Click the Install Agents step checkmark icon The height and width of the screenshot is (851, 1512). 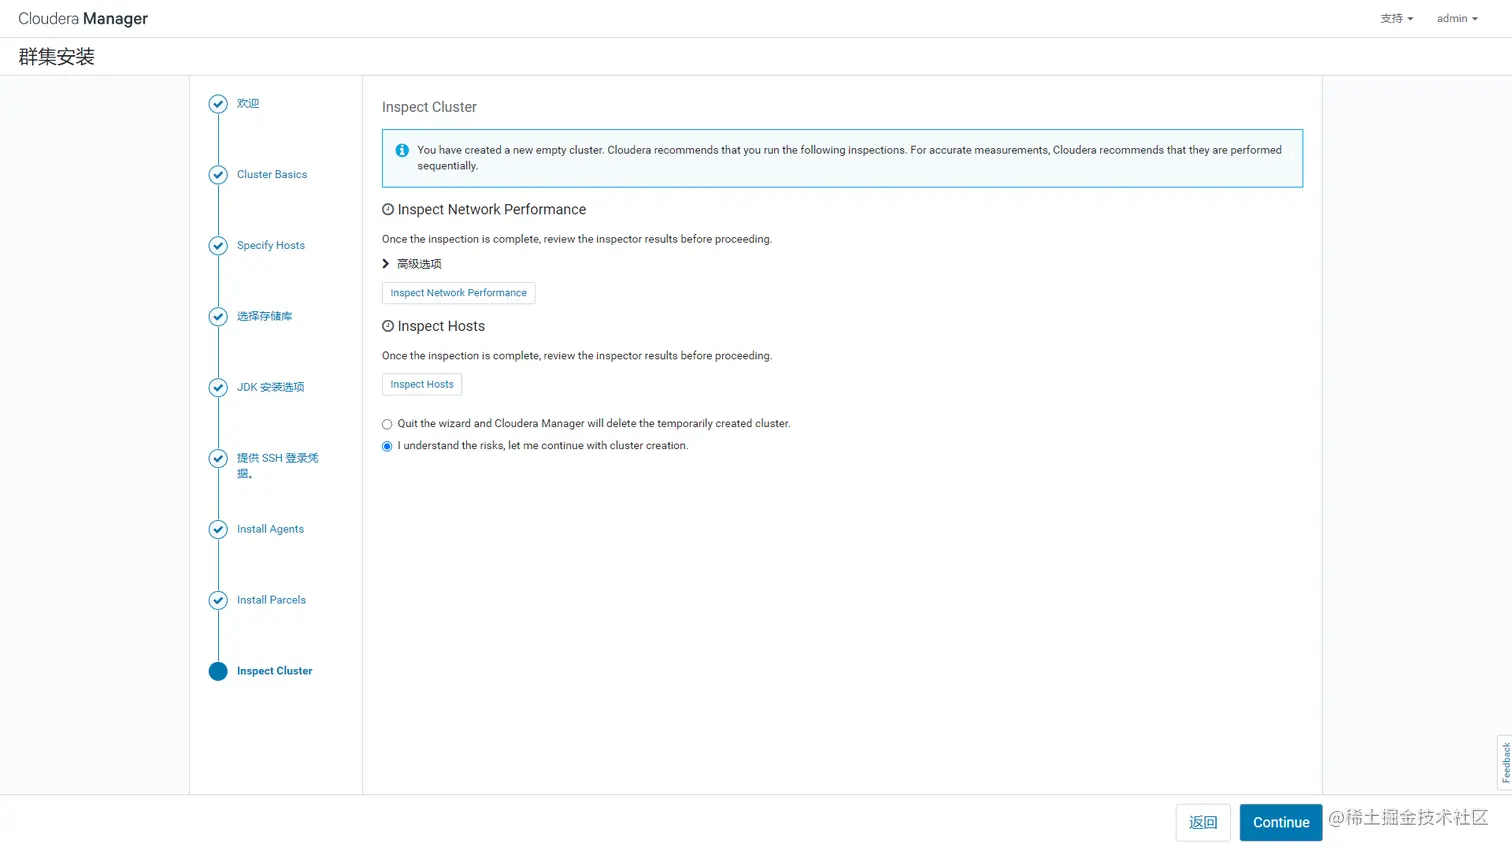[x=218, y=530]
